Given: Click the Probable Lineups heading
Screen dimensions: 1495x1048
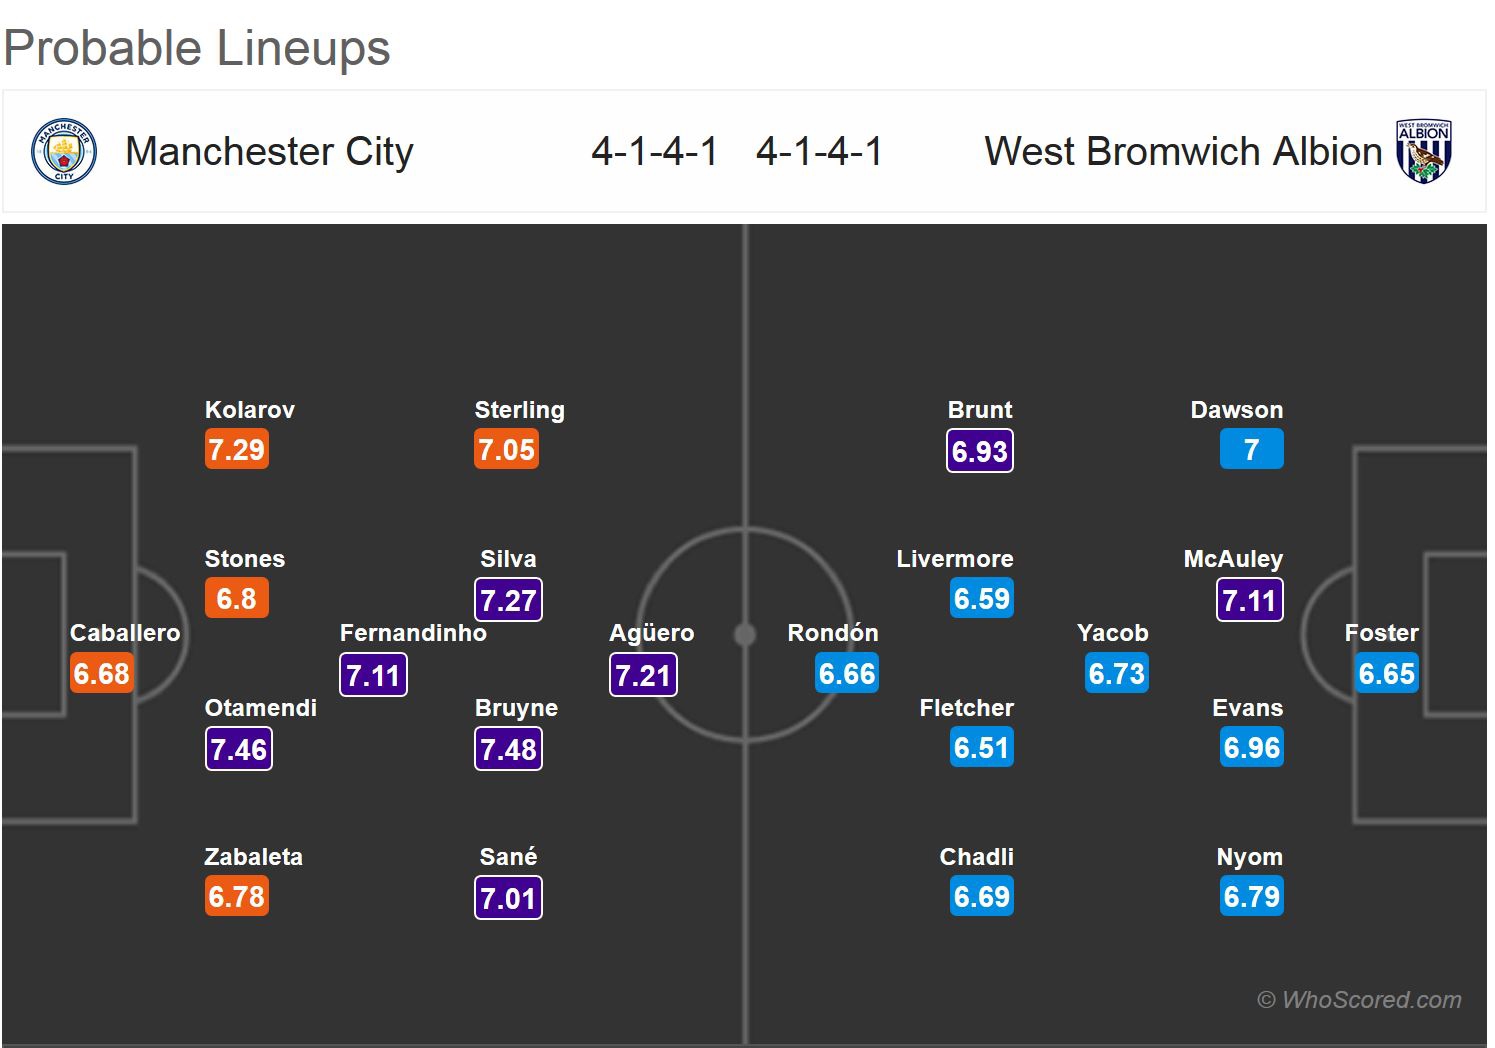Looking at the screenshot, I should (197, 48).
